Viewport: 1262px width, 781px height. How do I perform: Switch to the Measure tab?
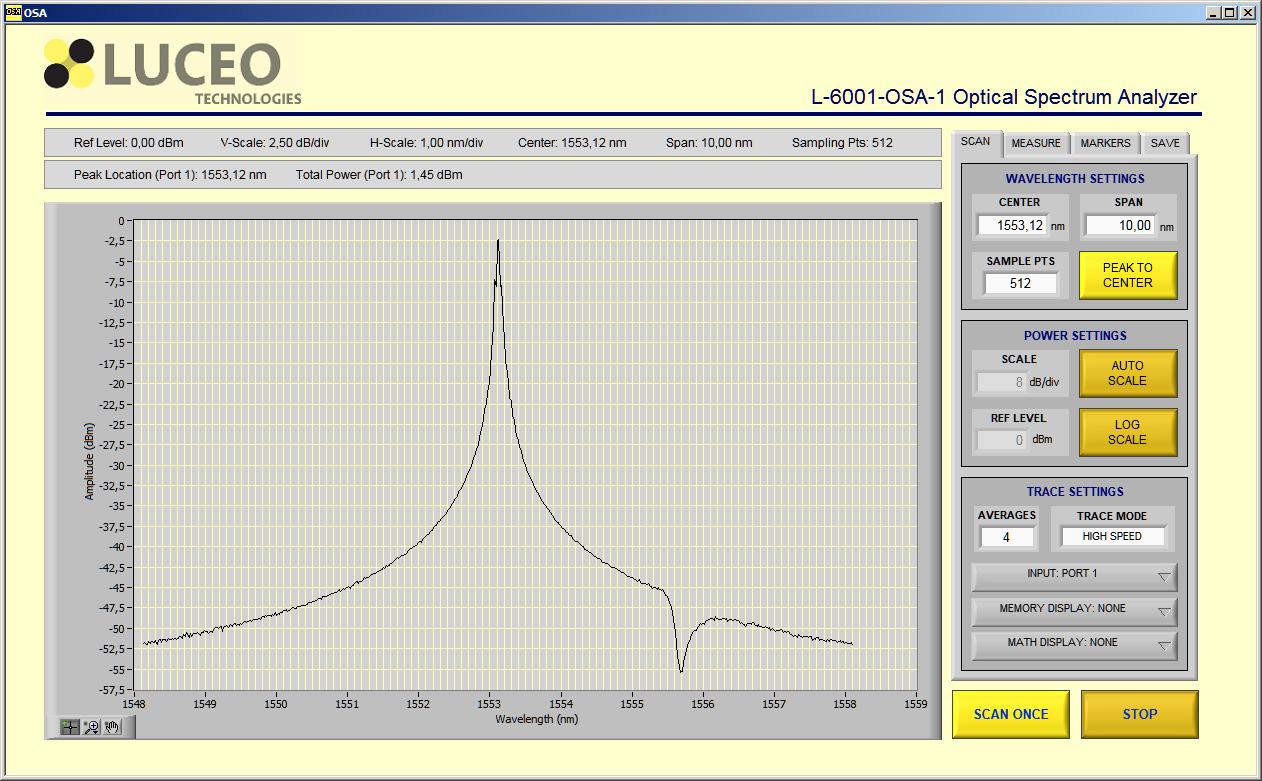coord(1035,143)
